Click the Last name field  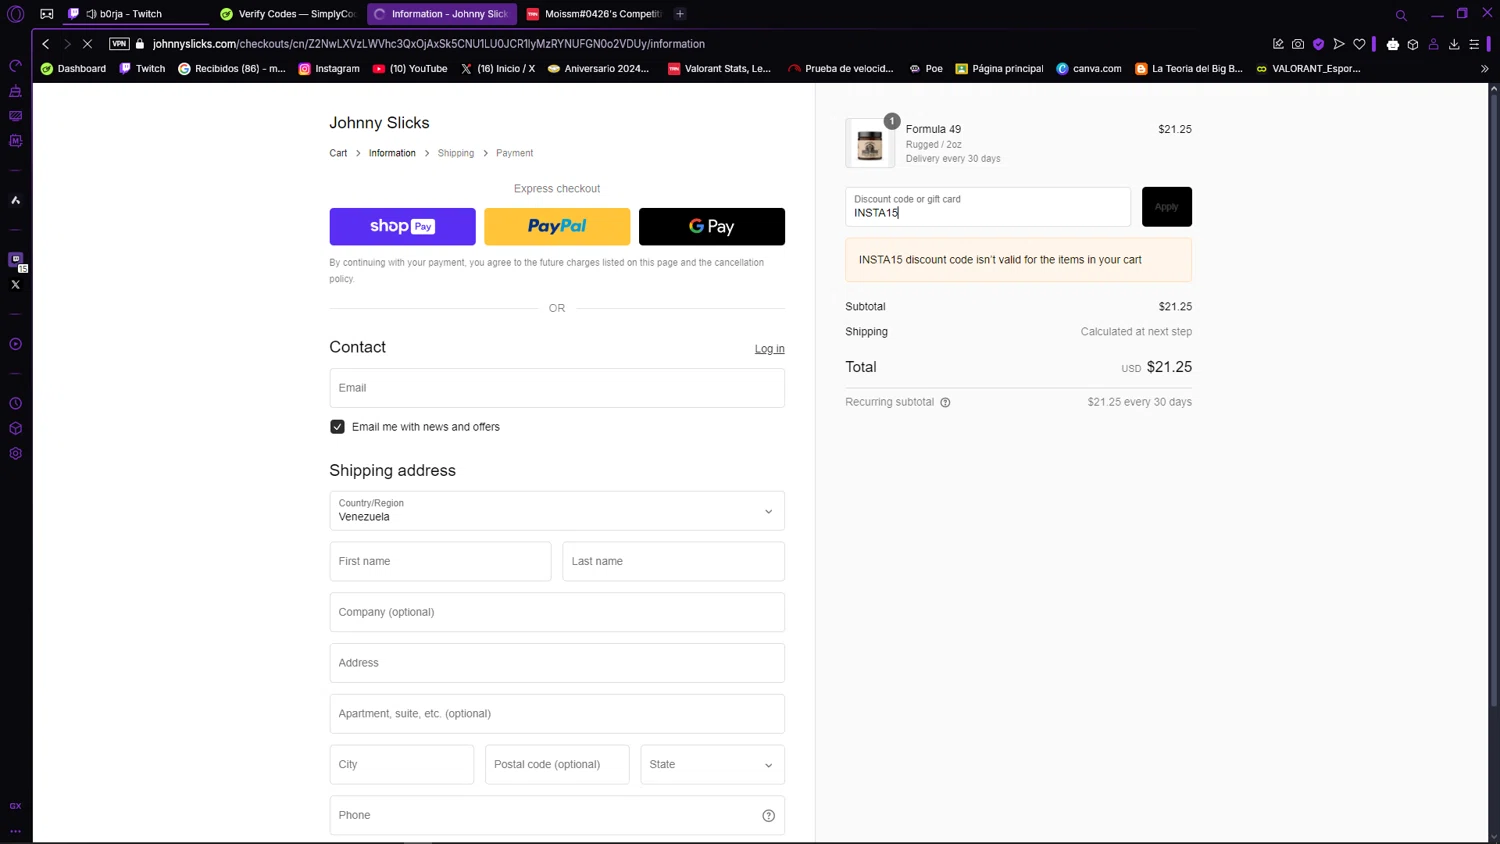673,562
